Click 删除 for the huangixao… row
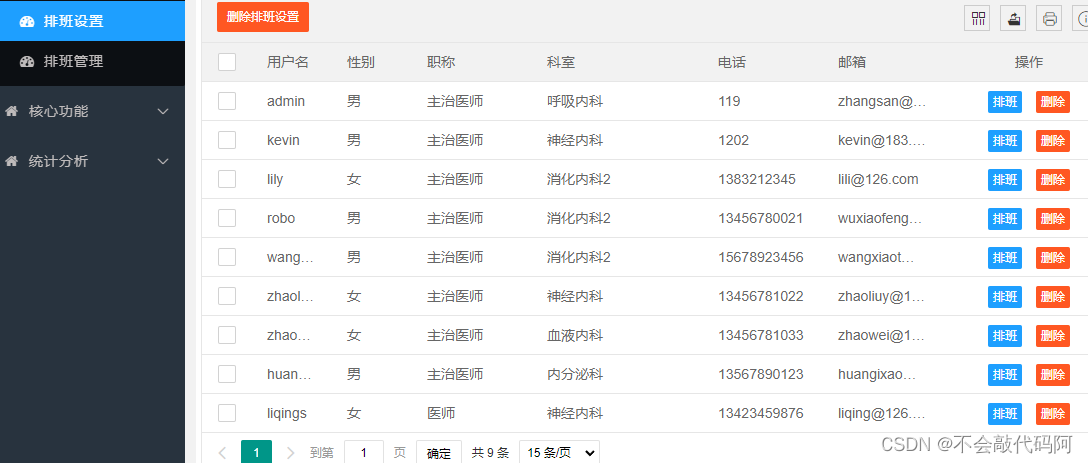This screenshot has width=1088, height=463. pyautogui.click(x=1053, y=375)
